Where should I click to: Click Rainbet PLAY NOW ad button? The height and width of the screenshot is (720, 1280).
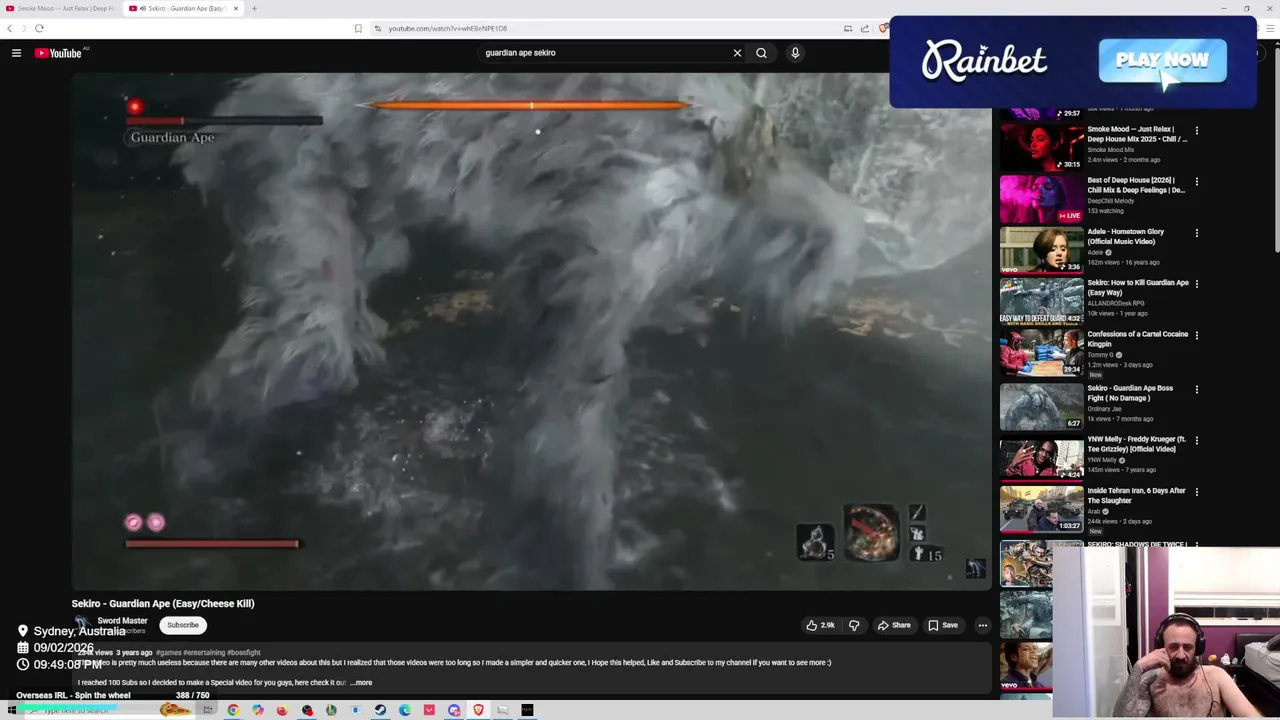pyautogui.click(x=1162, y=60)
